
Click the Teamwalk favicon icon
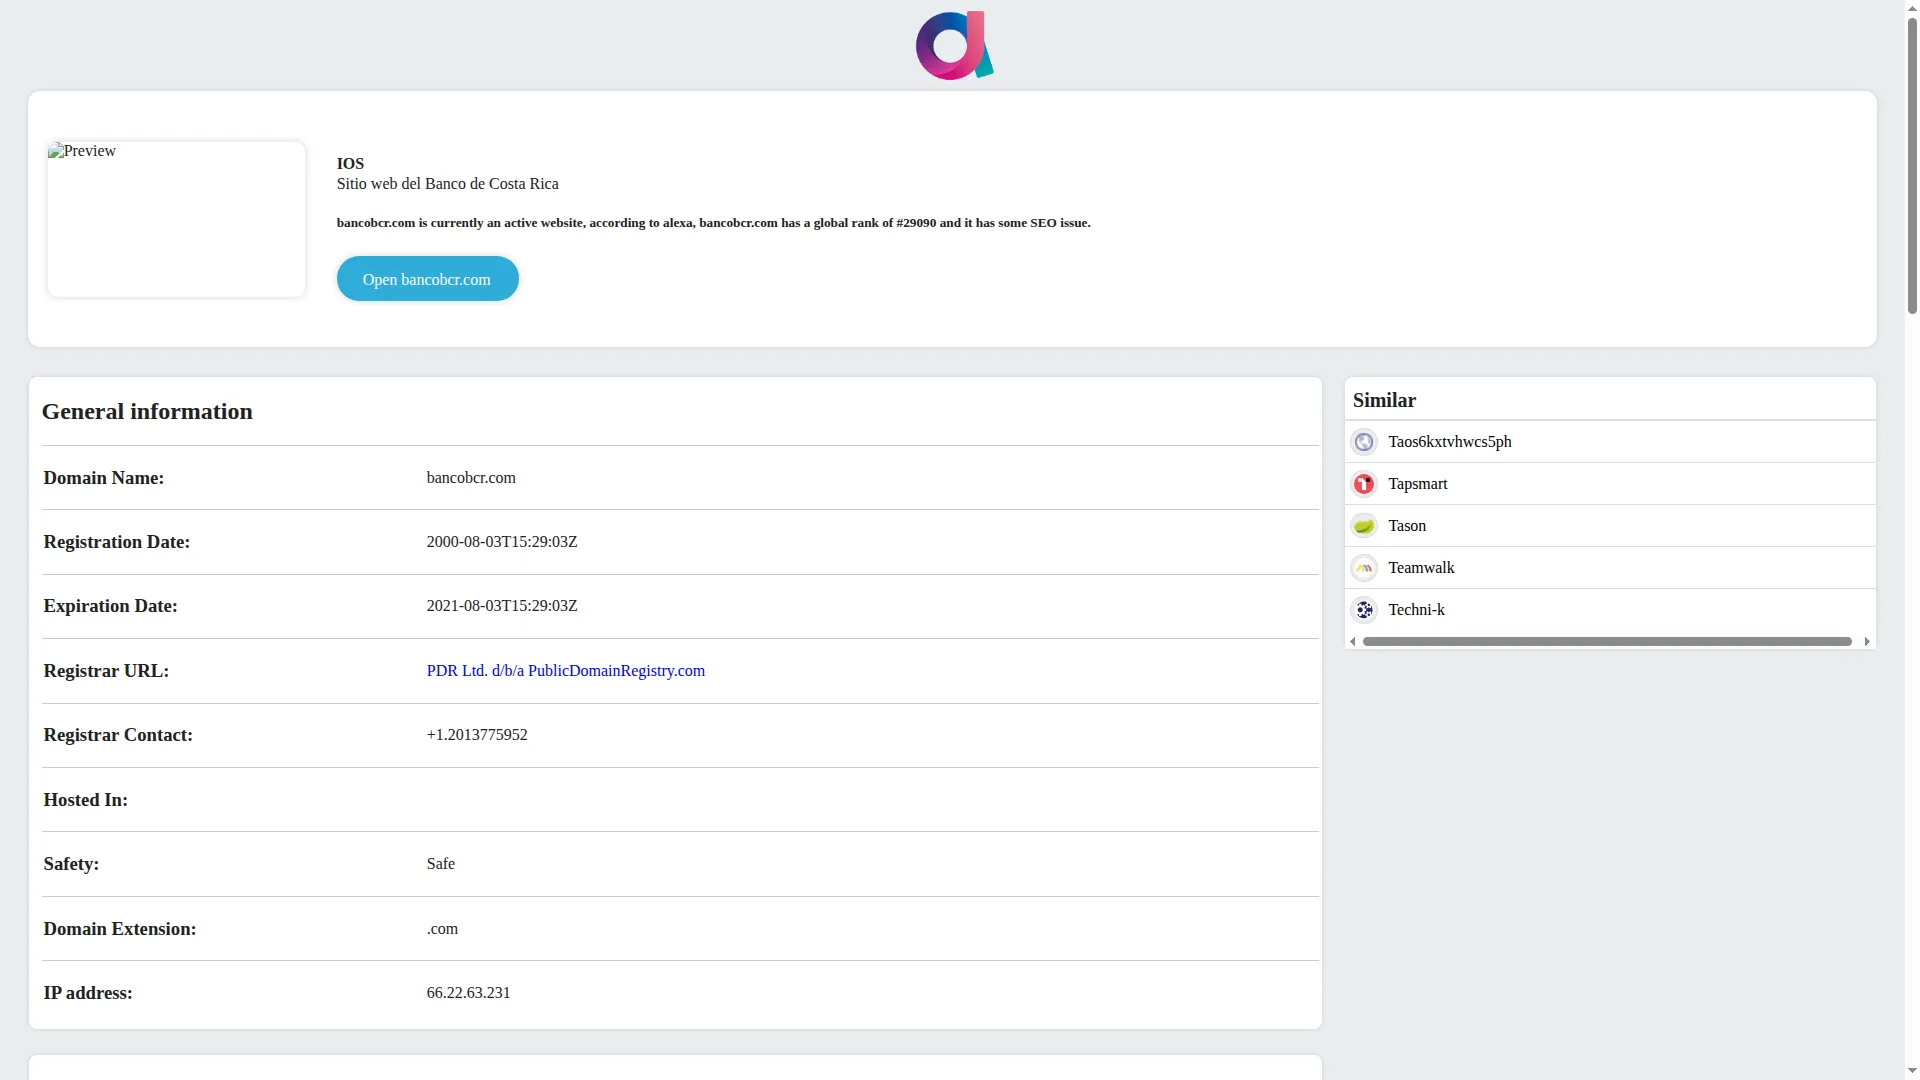click(x=1364, y=568)
